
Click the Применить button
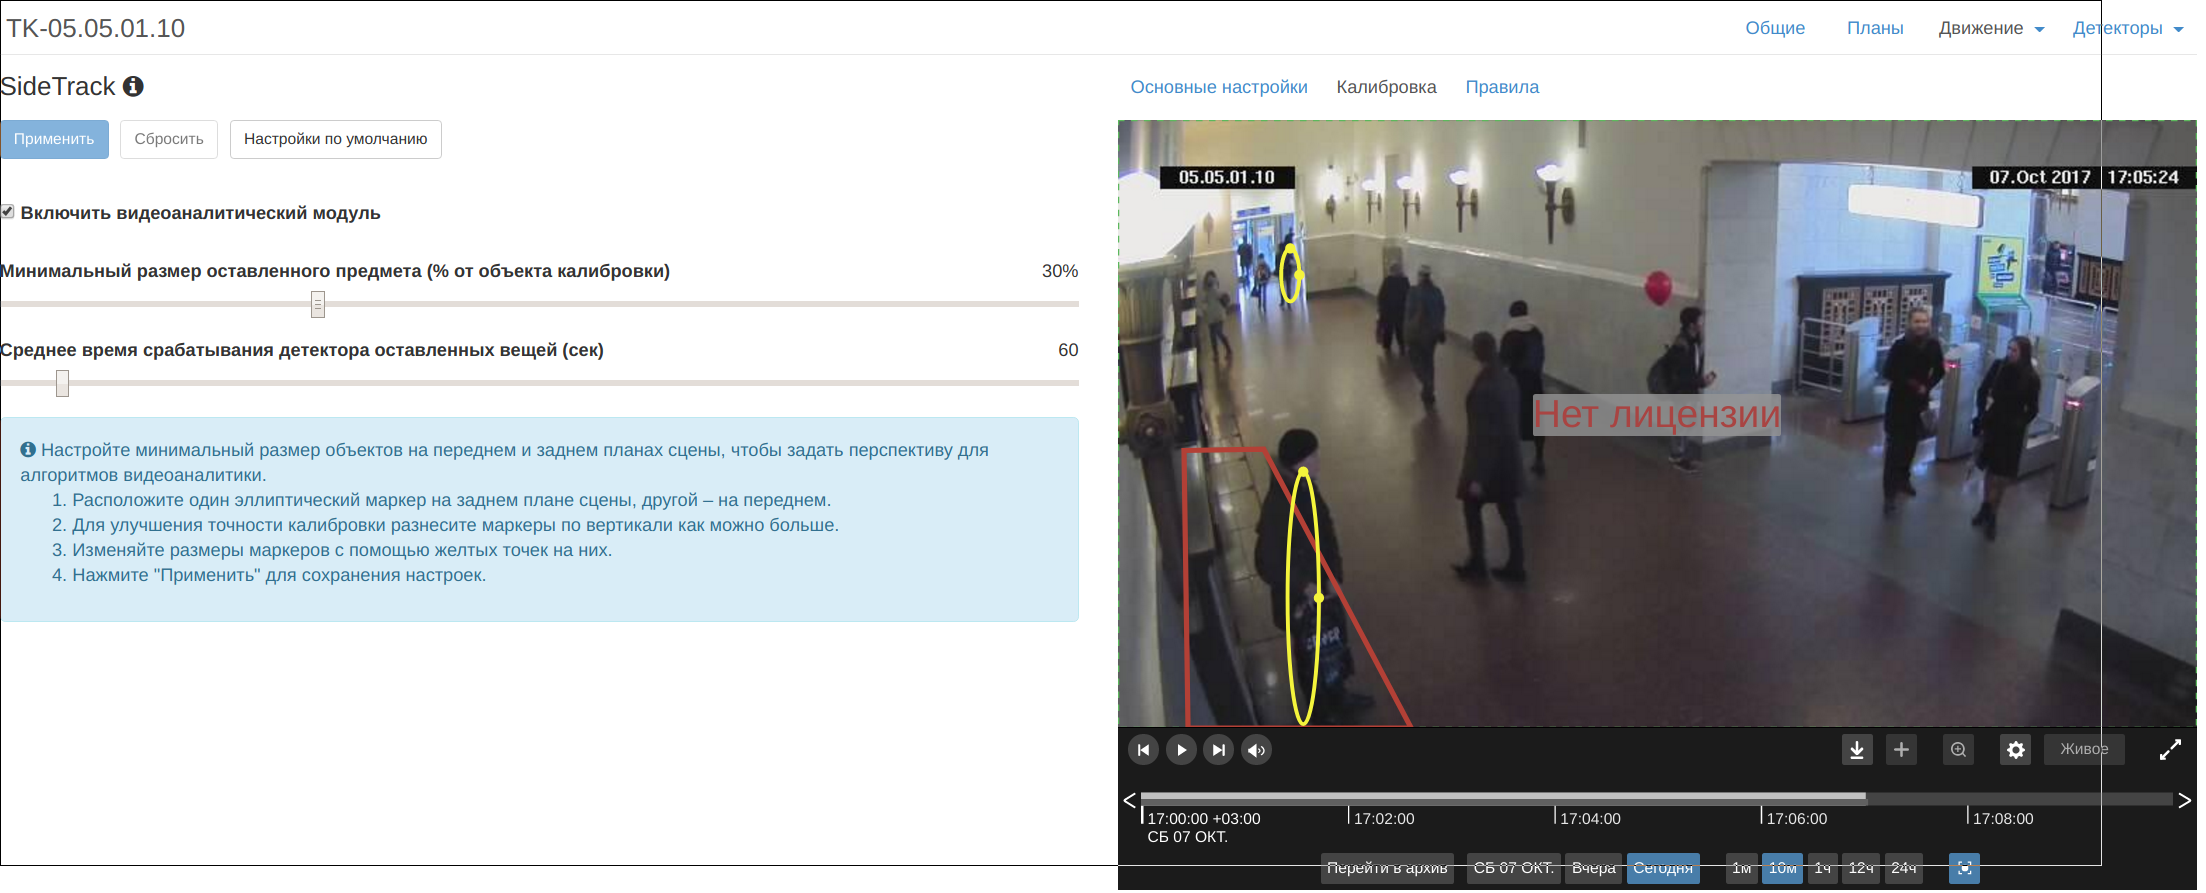tap(54, 139)
